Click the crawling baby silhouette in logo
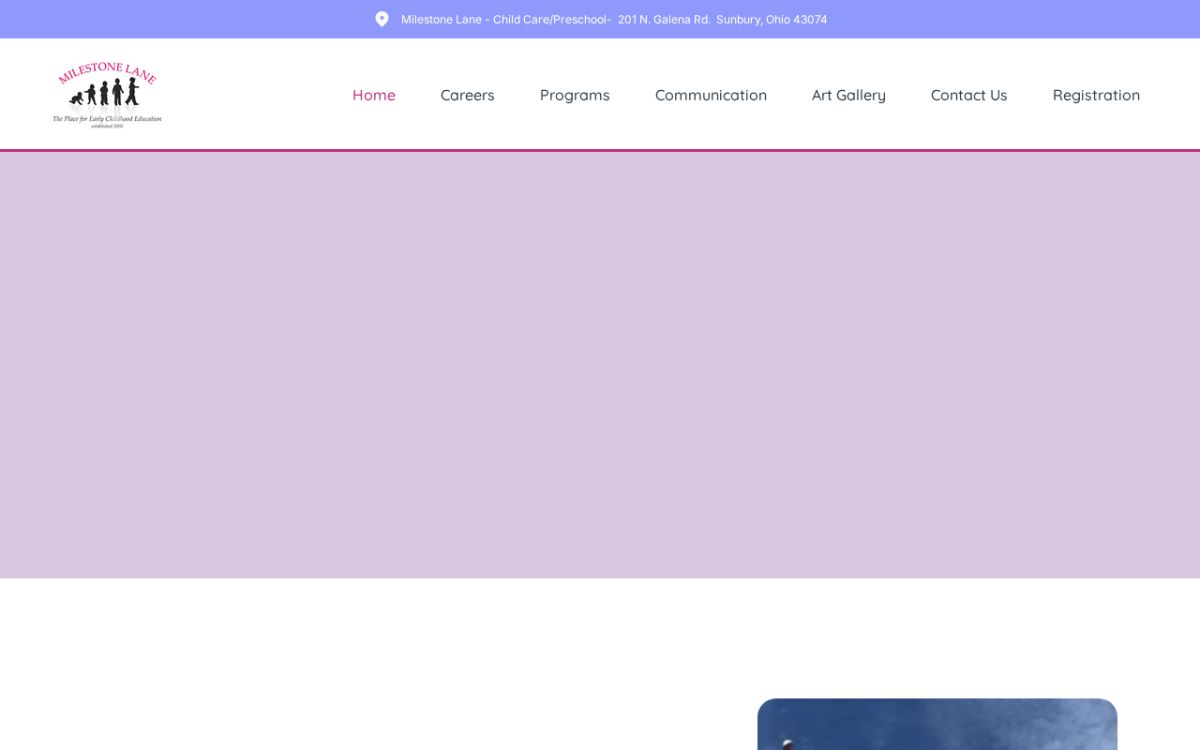 point(76,98)
